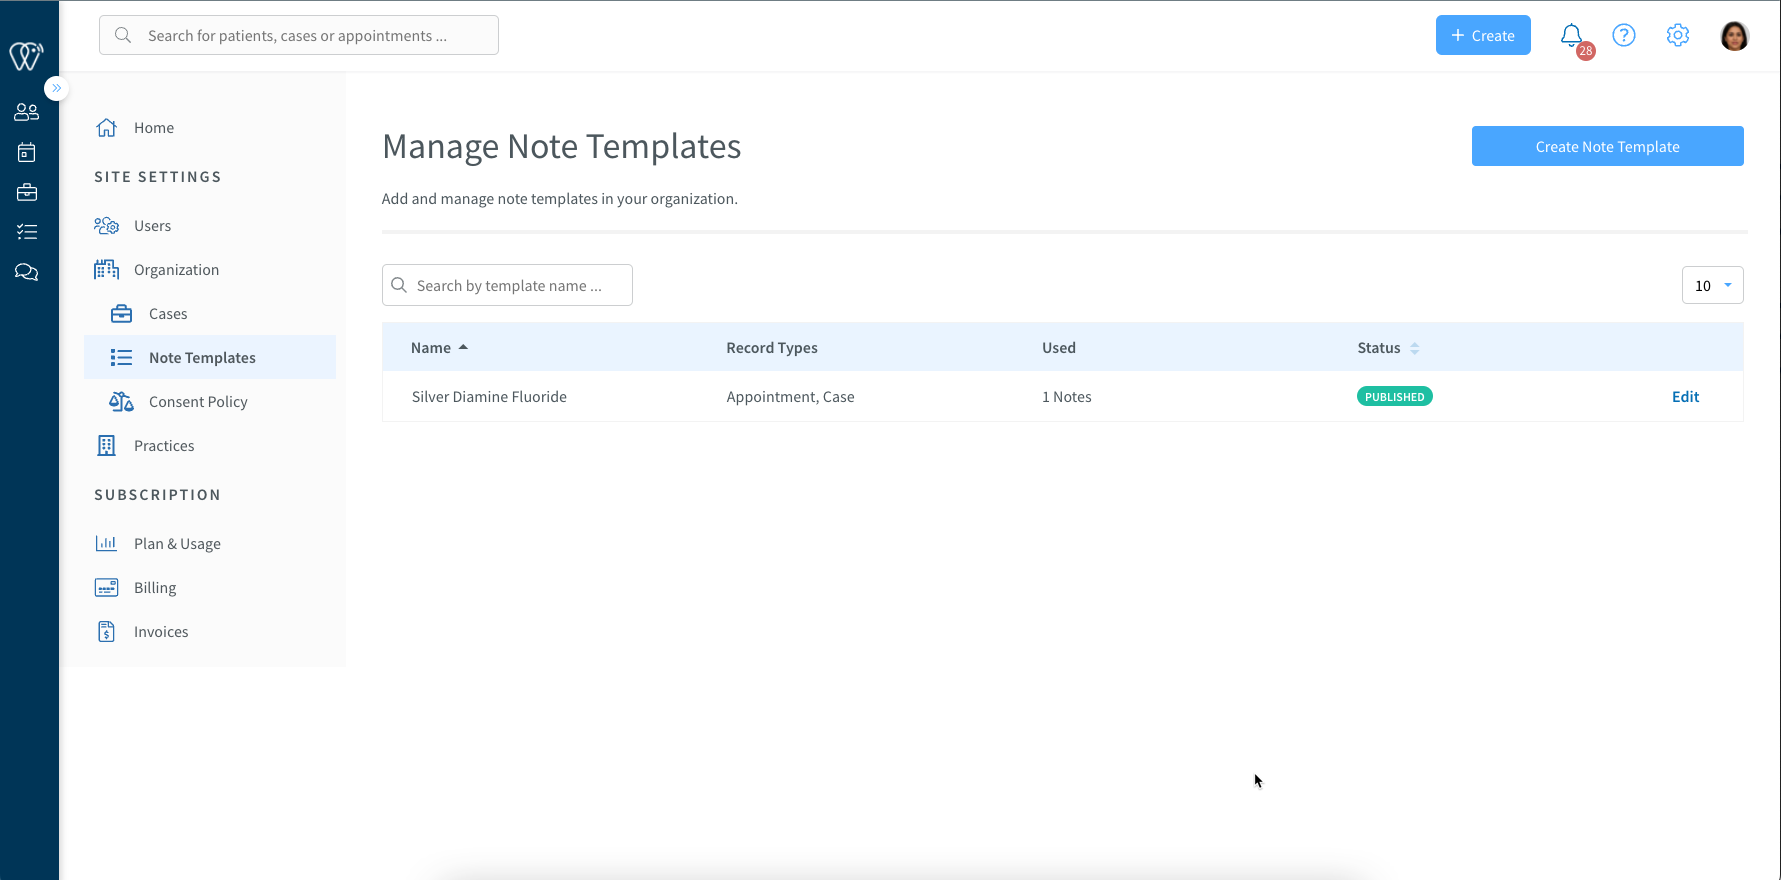Click the 'Appointment, Case' record types cell

point(790,397)
